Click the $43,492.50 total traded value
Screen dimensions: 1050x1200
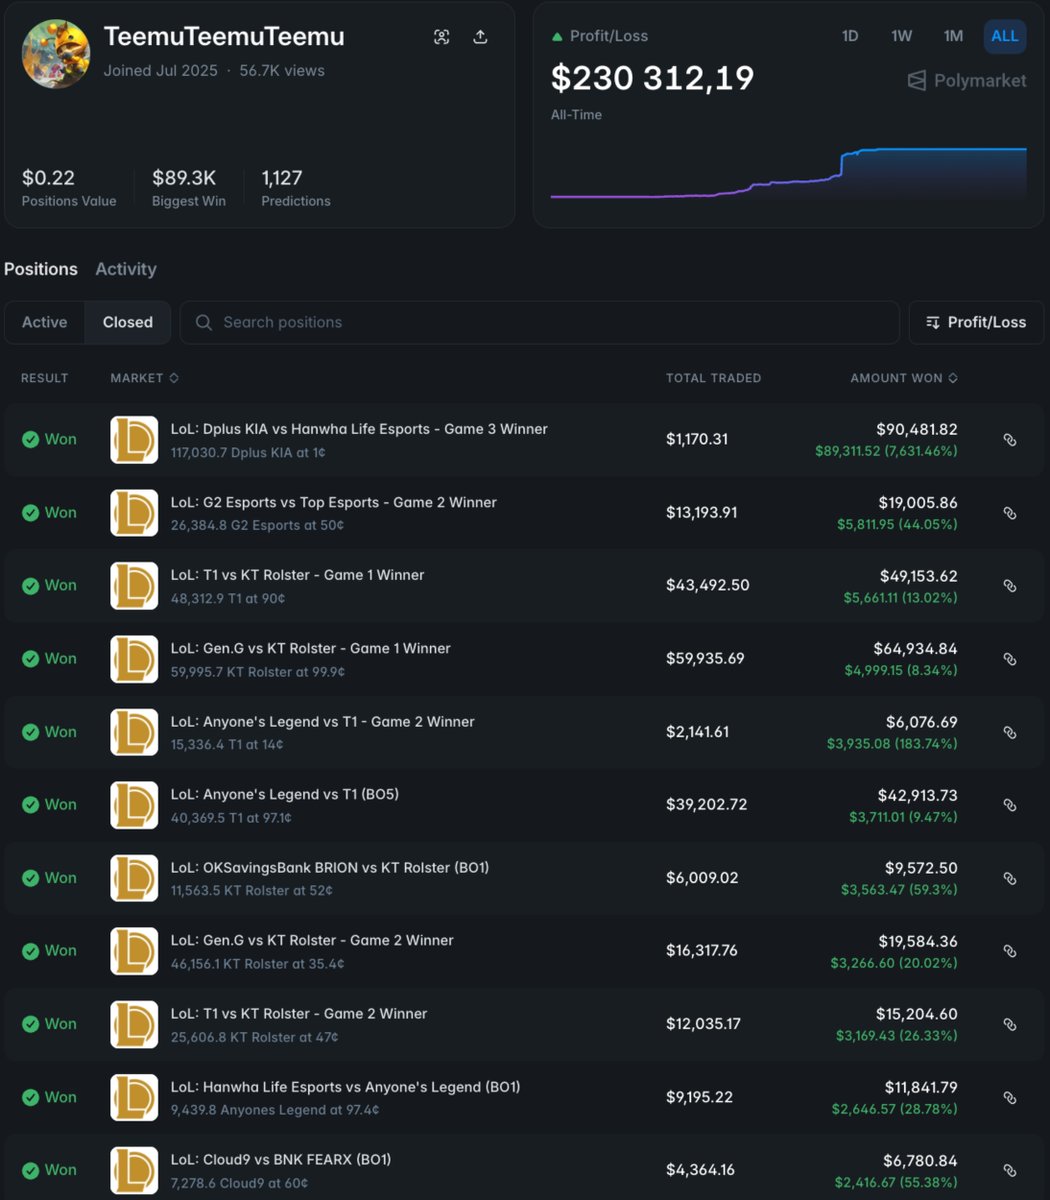click(708, 585)
